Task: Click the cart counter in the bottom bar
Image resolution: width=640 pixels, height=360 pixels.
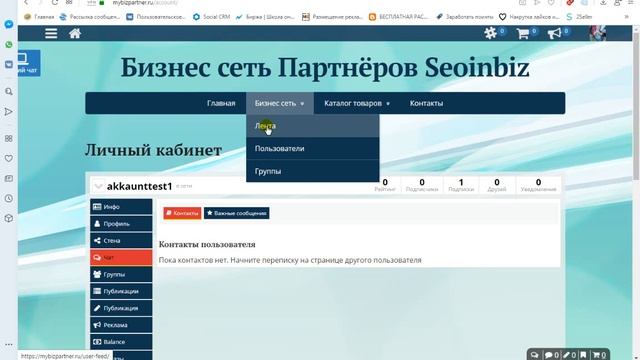Action: 600,355
